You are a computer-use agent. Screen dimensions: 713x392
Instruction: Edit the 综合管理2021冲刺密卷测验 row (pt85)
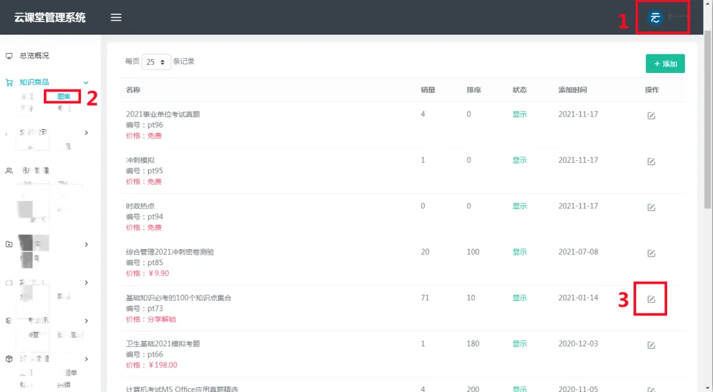651,253
